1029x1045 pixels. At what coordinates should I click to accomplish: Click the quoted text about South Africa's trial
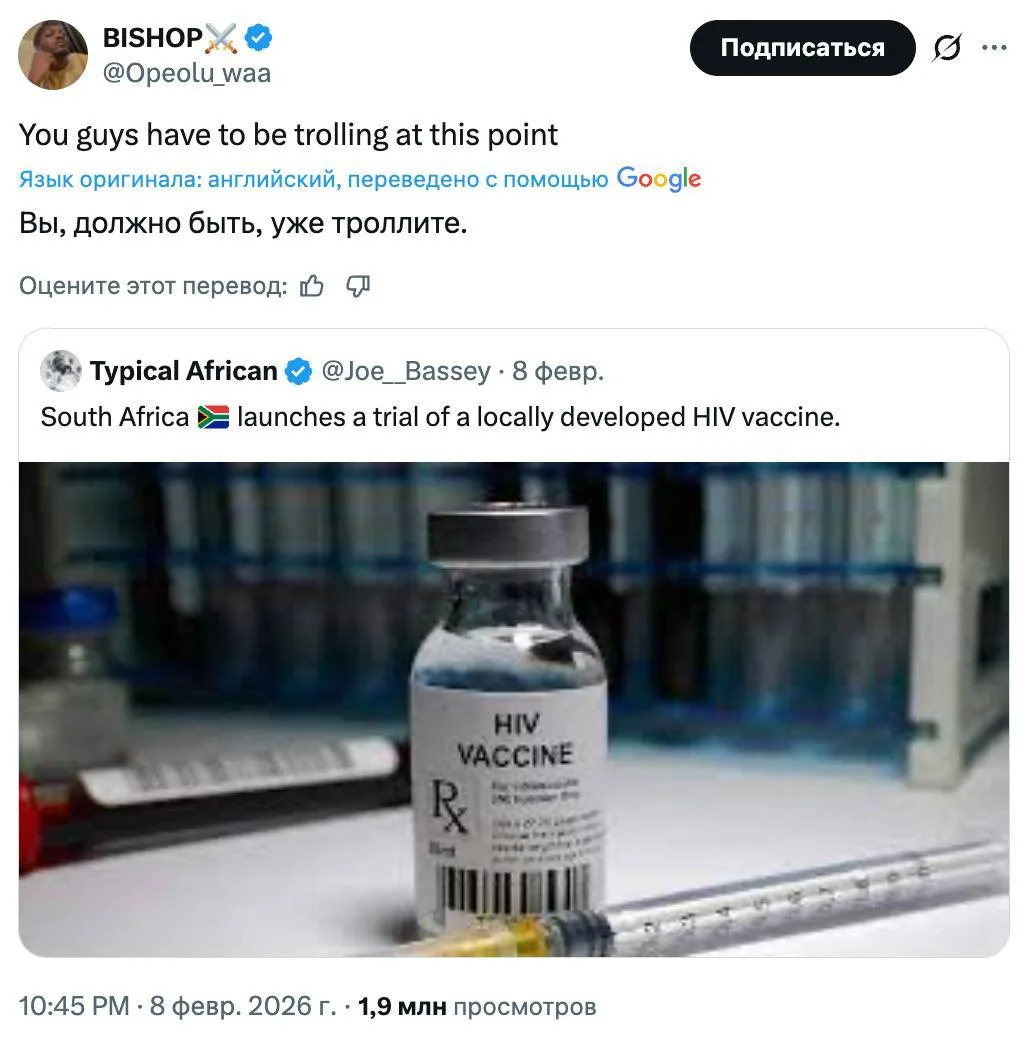click(x=440, y=417)
